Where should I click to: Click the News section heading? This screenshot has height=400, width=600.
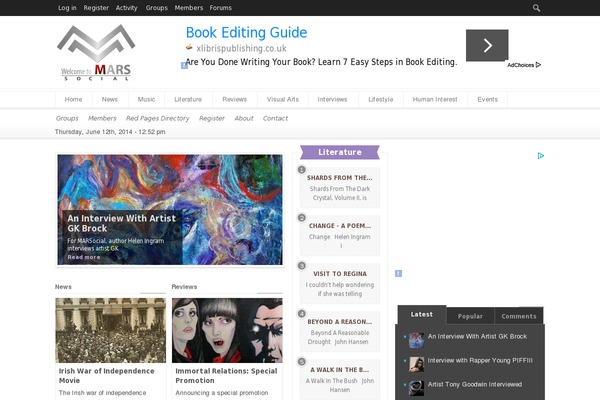tap(63, 287)
